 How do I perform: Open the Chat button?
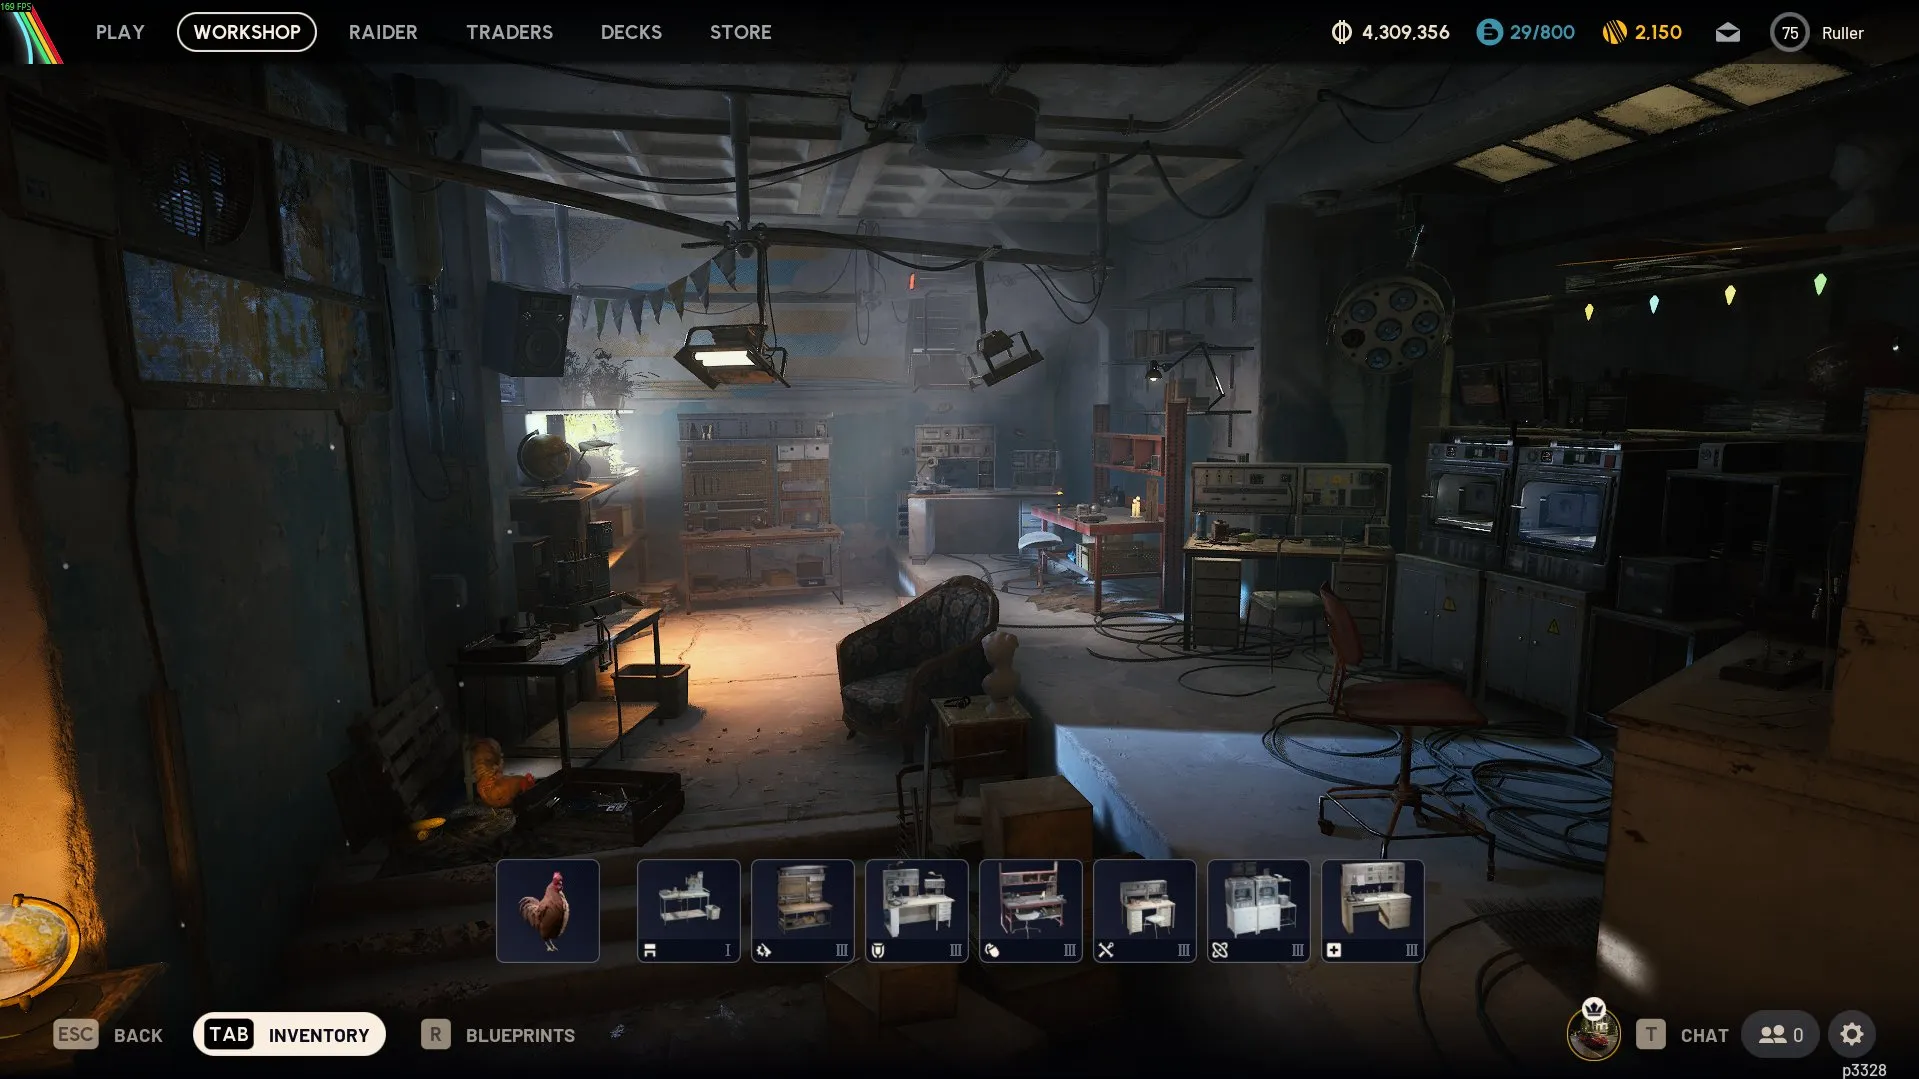(1683, 1035)
